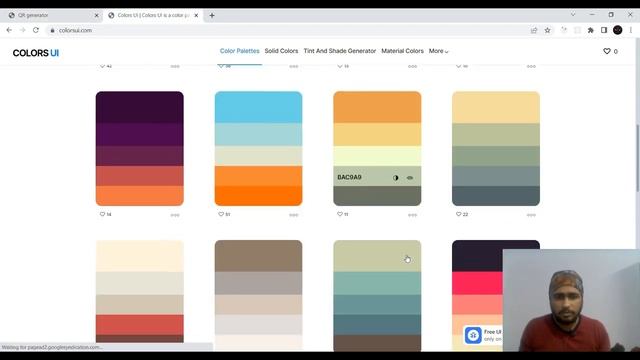Image resolution: width=640 pixels, height=360 pixels.
Task: Pick the red stripe in cream palette
Action: click(140, 325)
